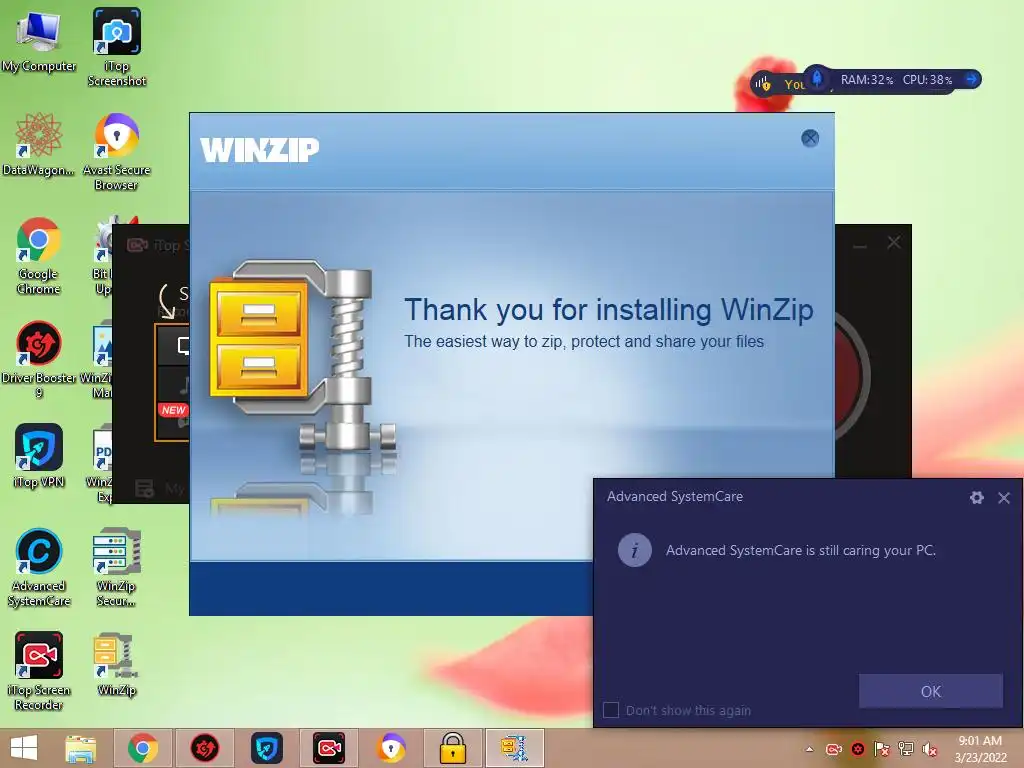Open the taskbar clock showing 9:01 AM
The width and height of the screenshot is (1024, 768).
[980, 749]
